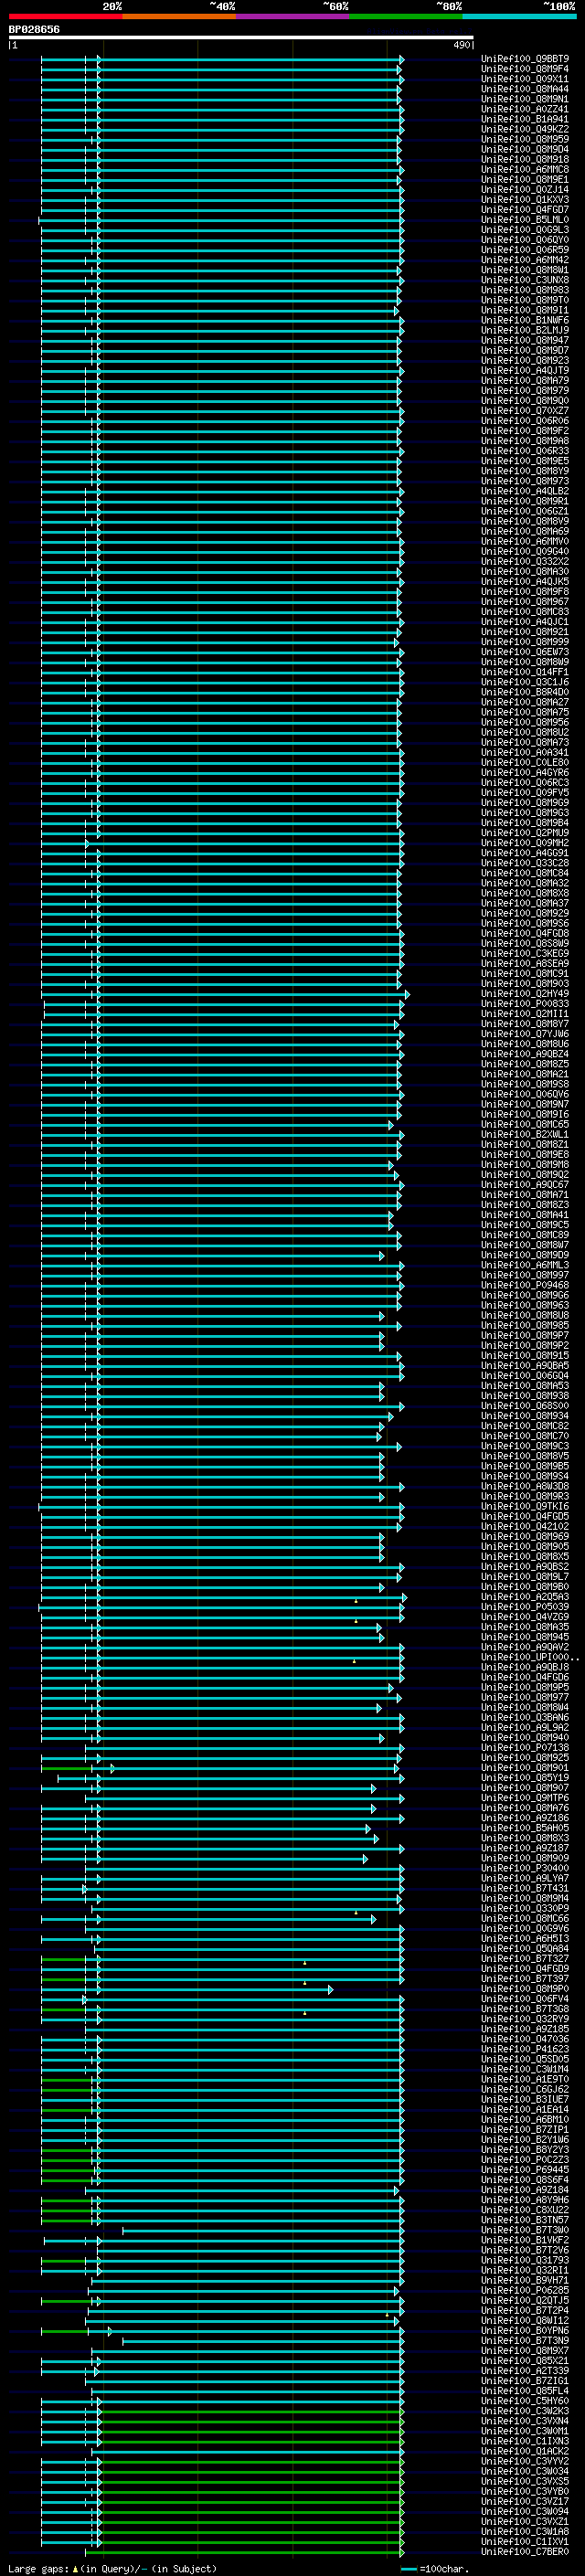Open hit UniRef100_Q09X11

coord(525,79)
